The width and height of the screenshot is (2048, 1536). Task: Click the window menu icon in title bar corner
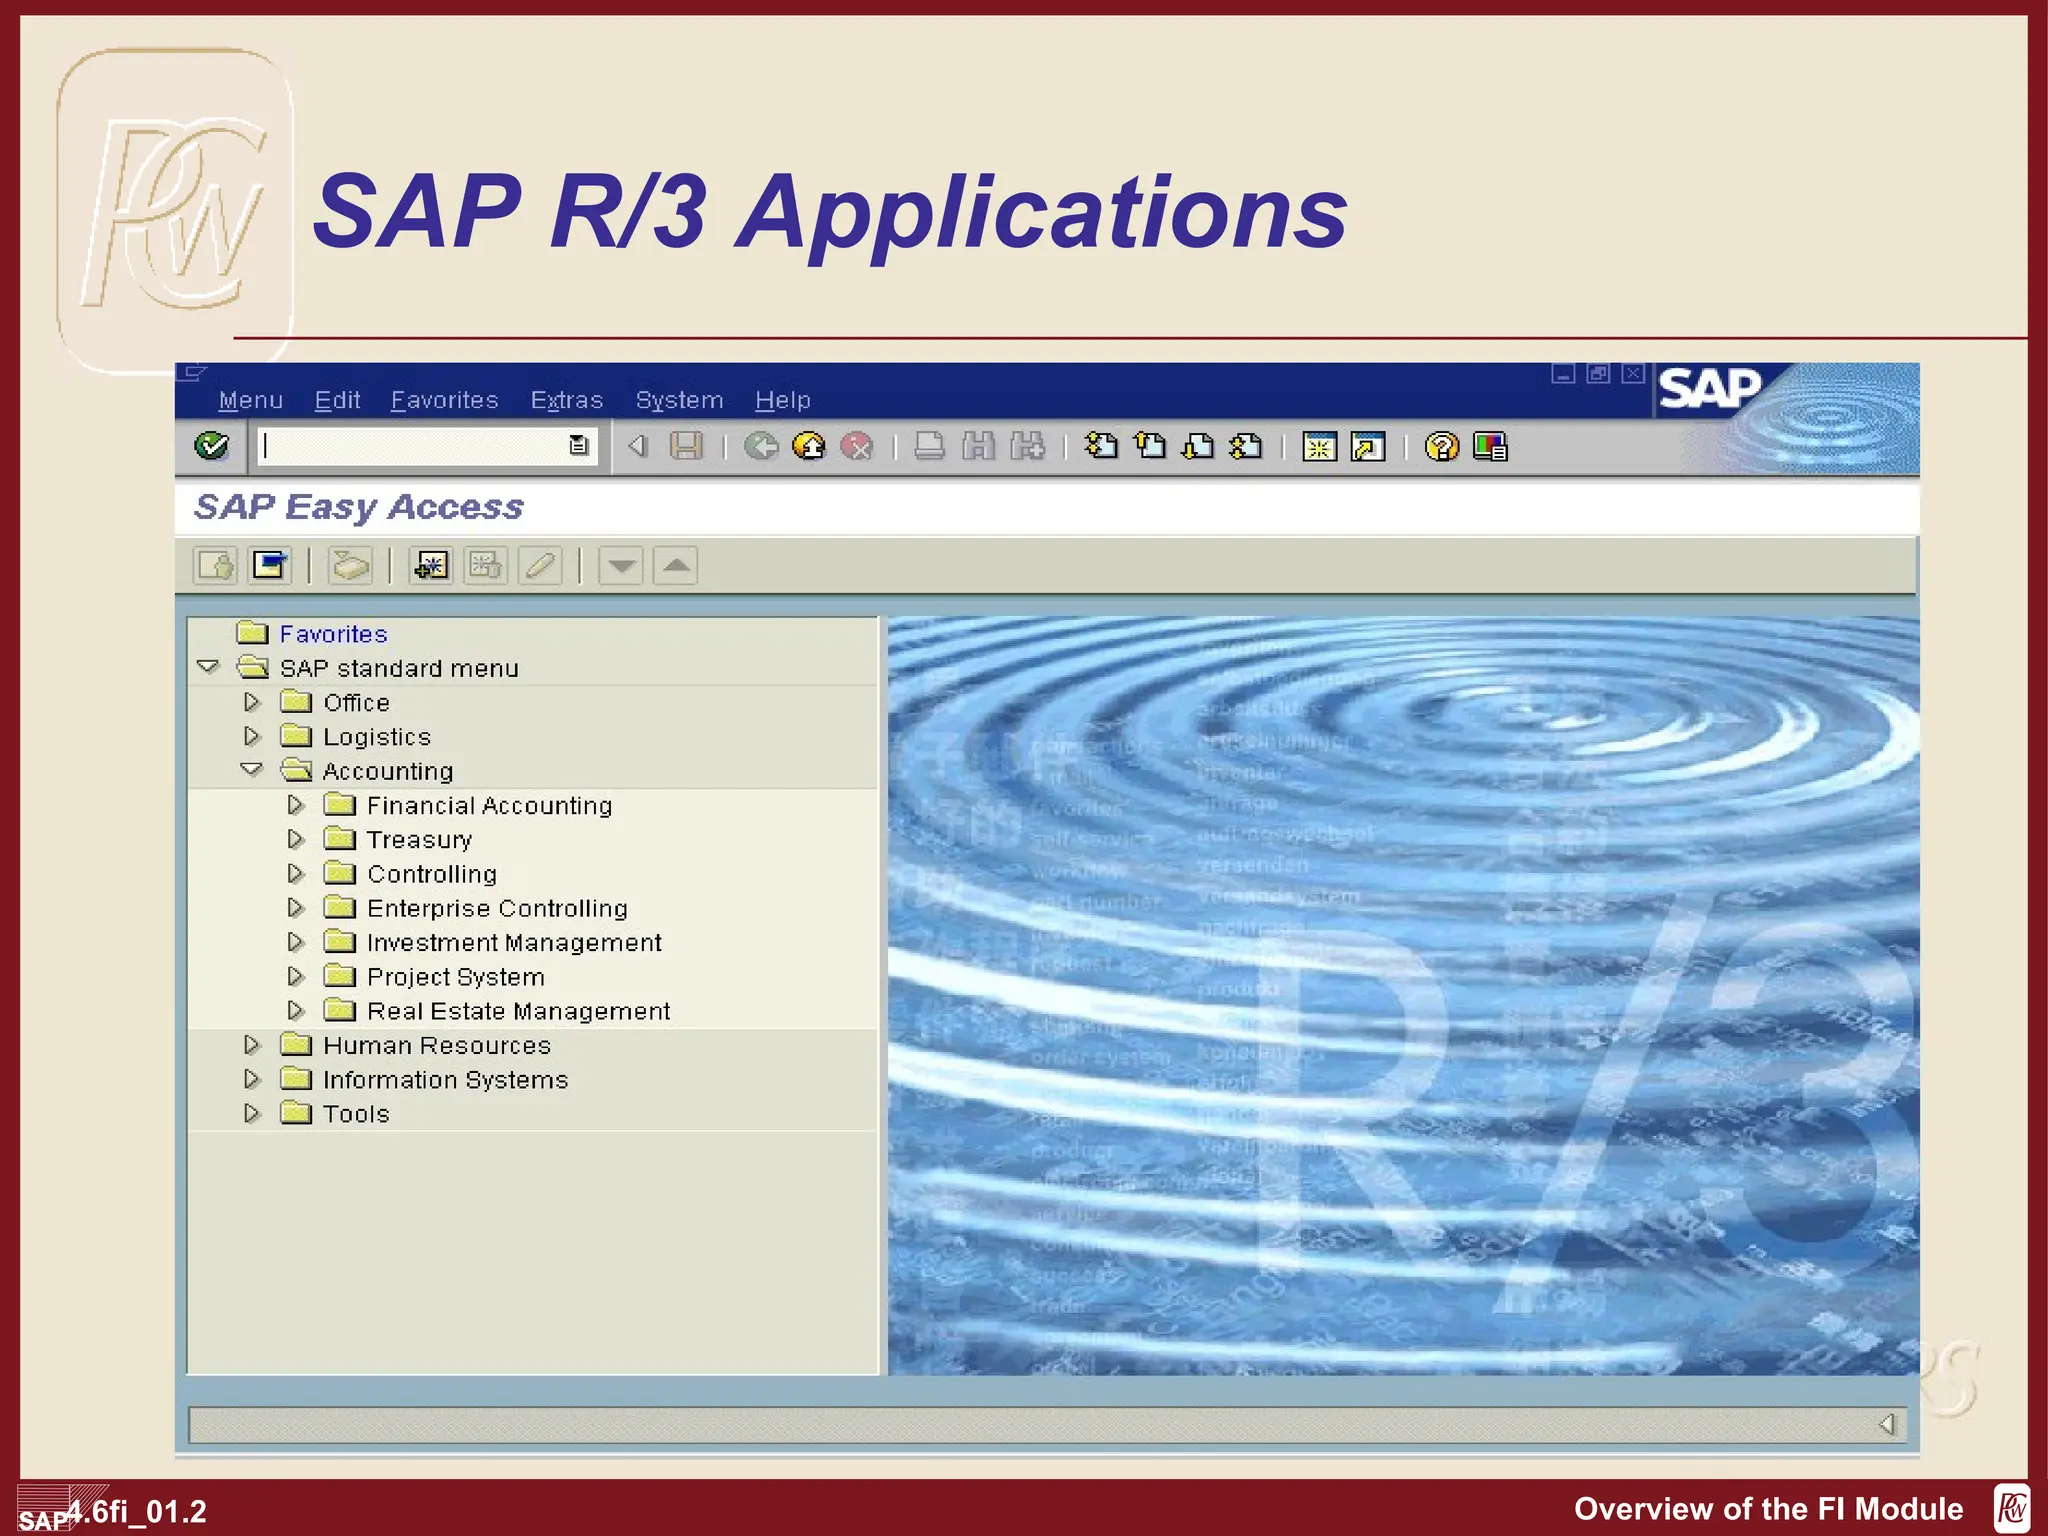pyautogui.click(x=191, y=373)
